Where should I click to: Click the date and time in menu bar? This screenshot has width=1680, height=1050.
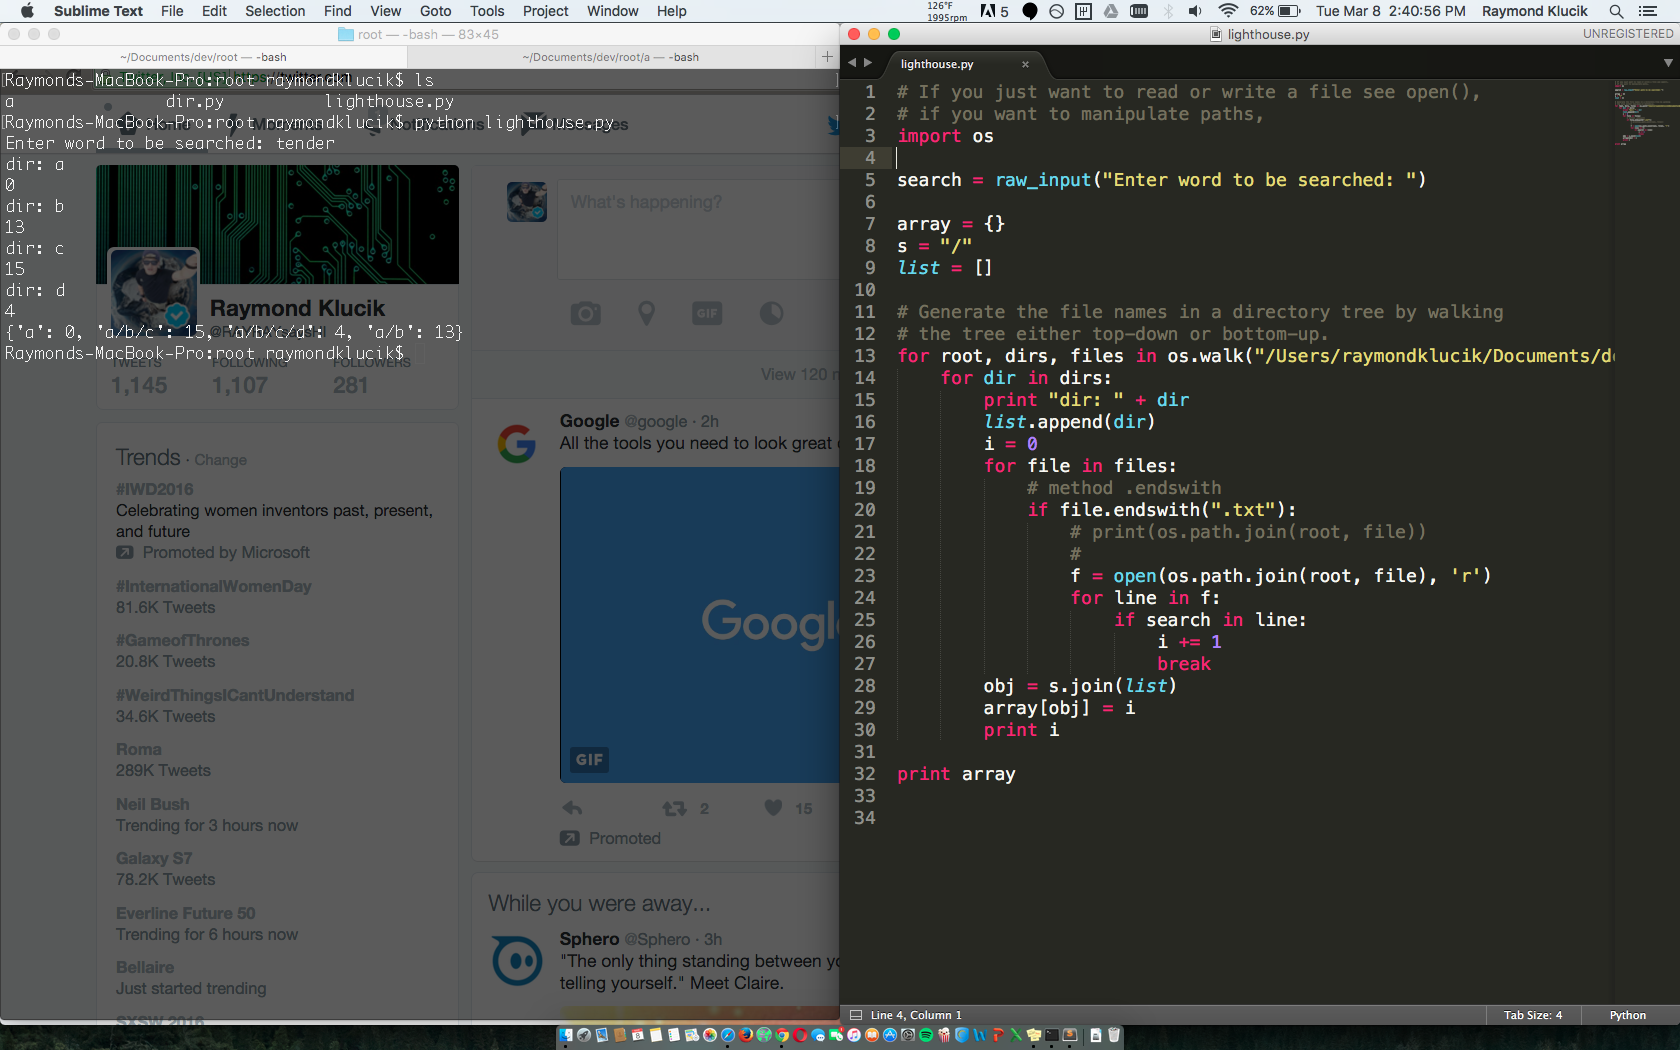point(1390,11)
